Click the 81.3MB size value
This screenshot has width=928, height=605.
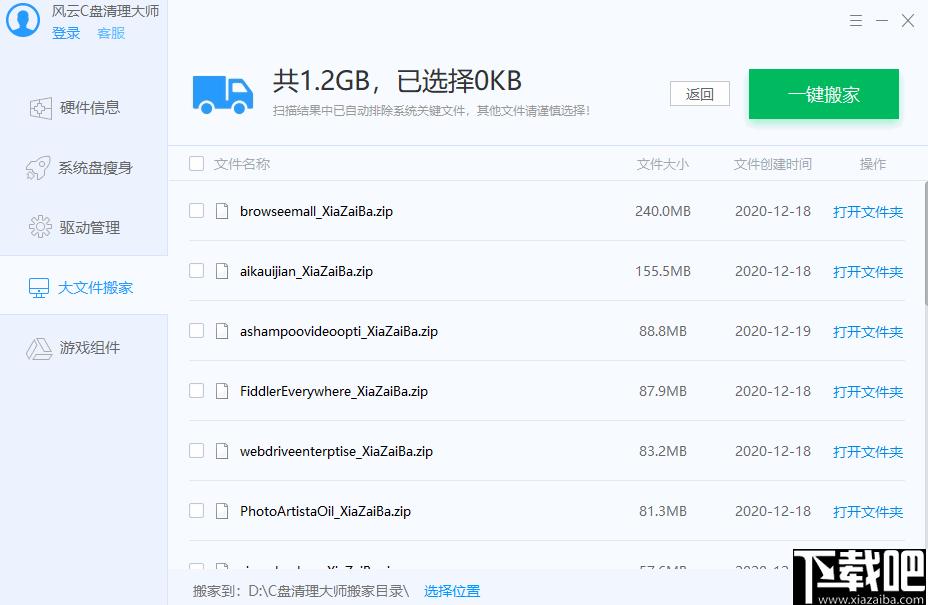663,510
